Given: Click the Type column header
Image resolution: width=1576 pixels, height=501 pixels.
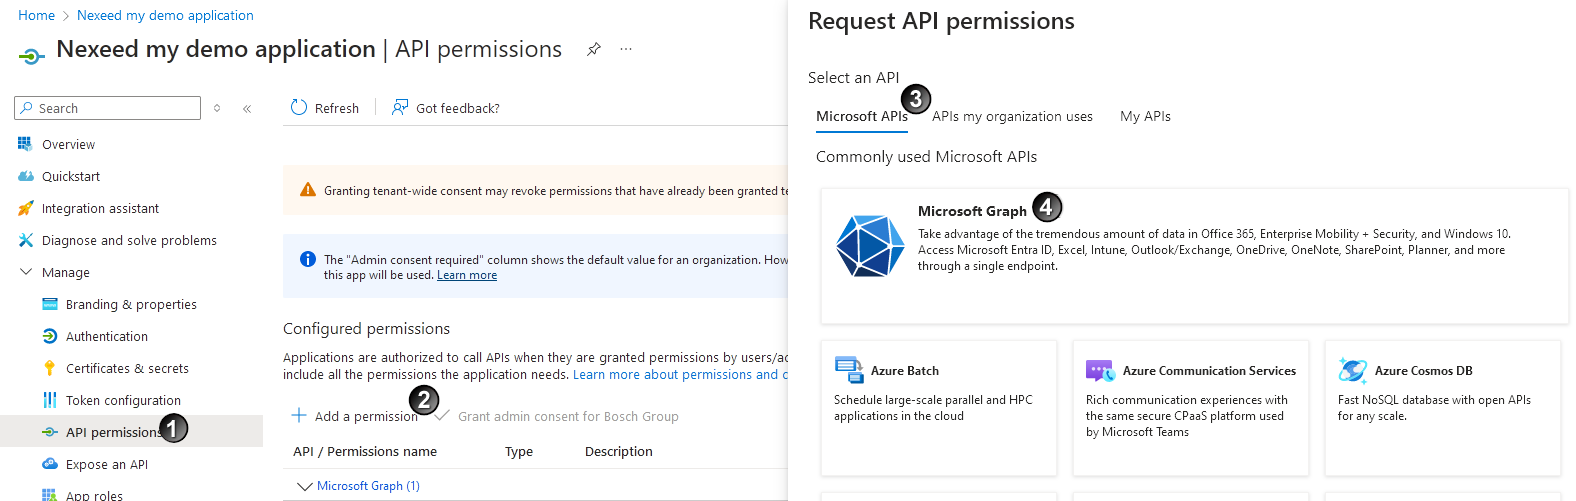Looking at the screenshot, I should 519,451.
